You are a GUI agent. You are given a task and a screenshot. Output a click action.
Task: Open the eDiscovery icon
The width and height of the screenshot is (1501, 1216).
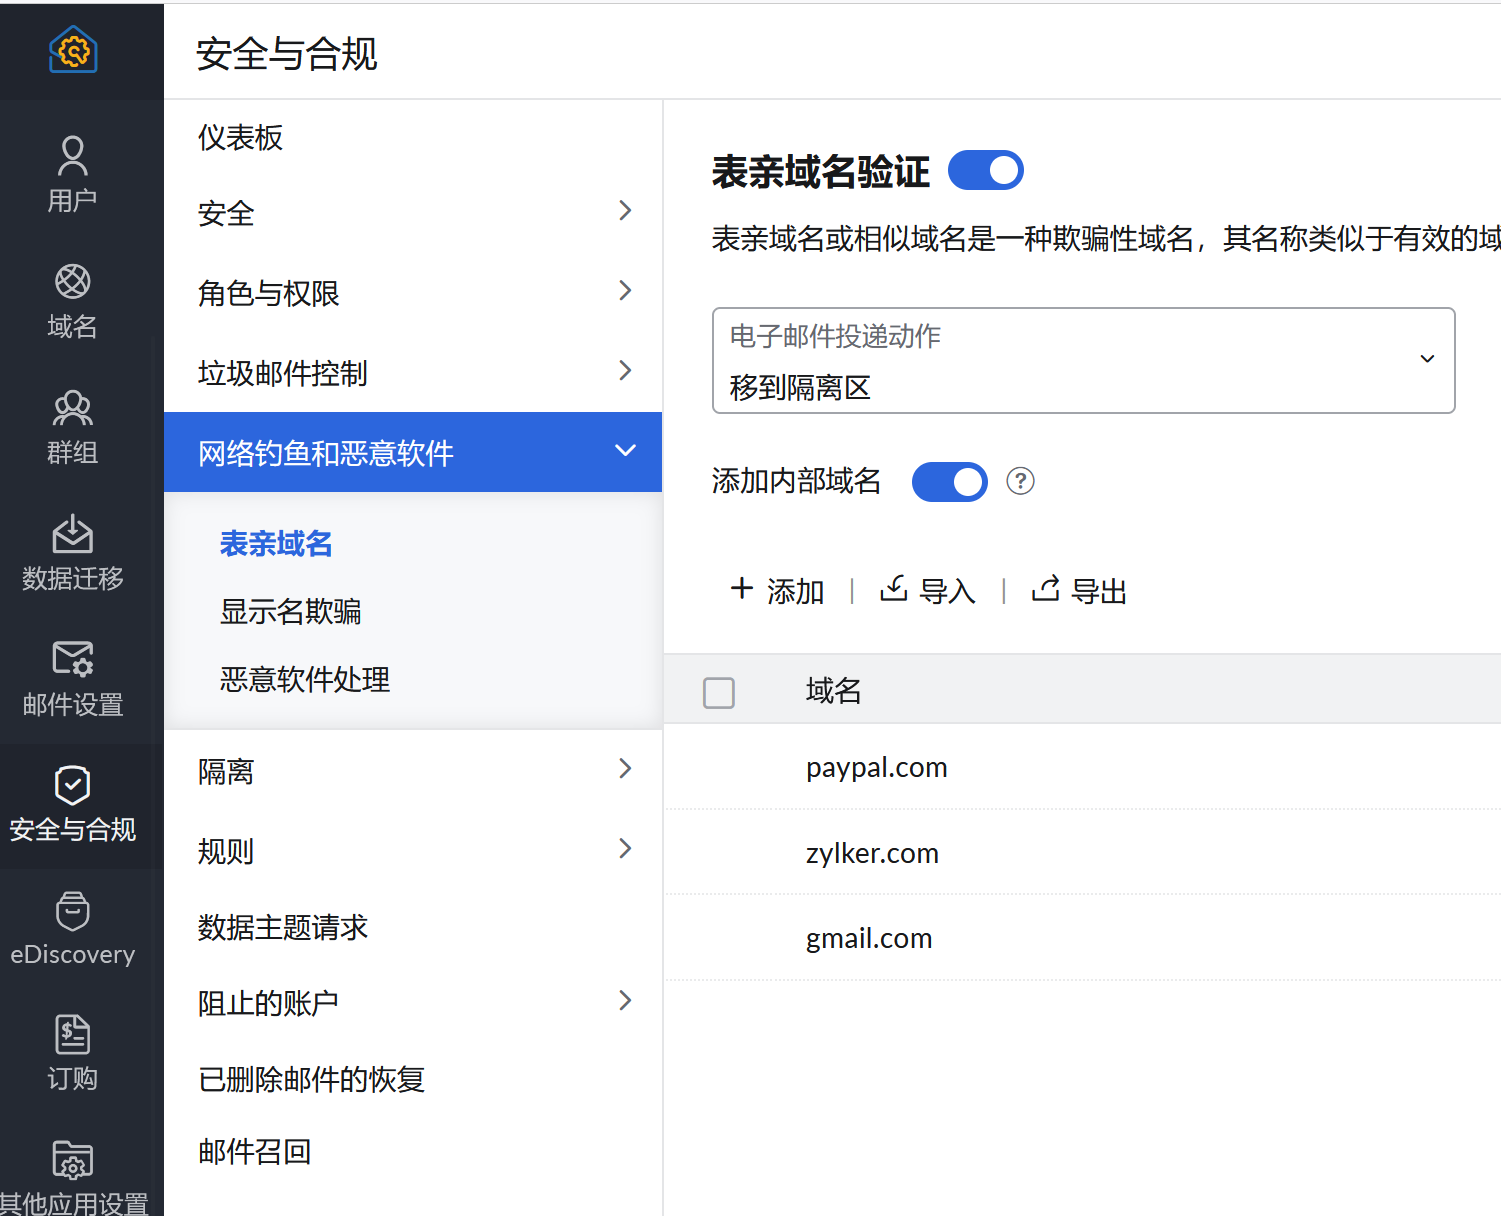72,911
